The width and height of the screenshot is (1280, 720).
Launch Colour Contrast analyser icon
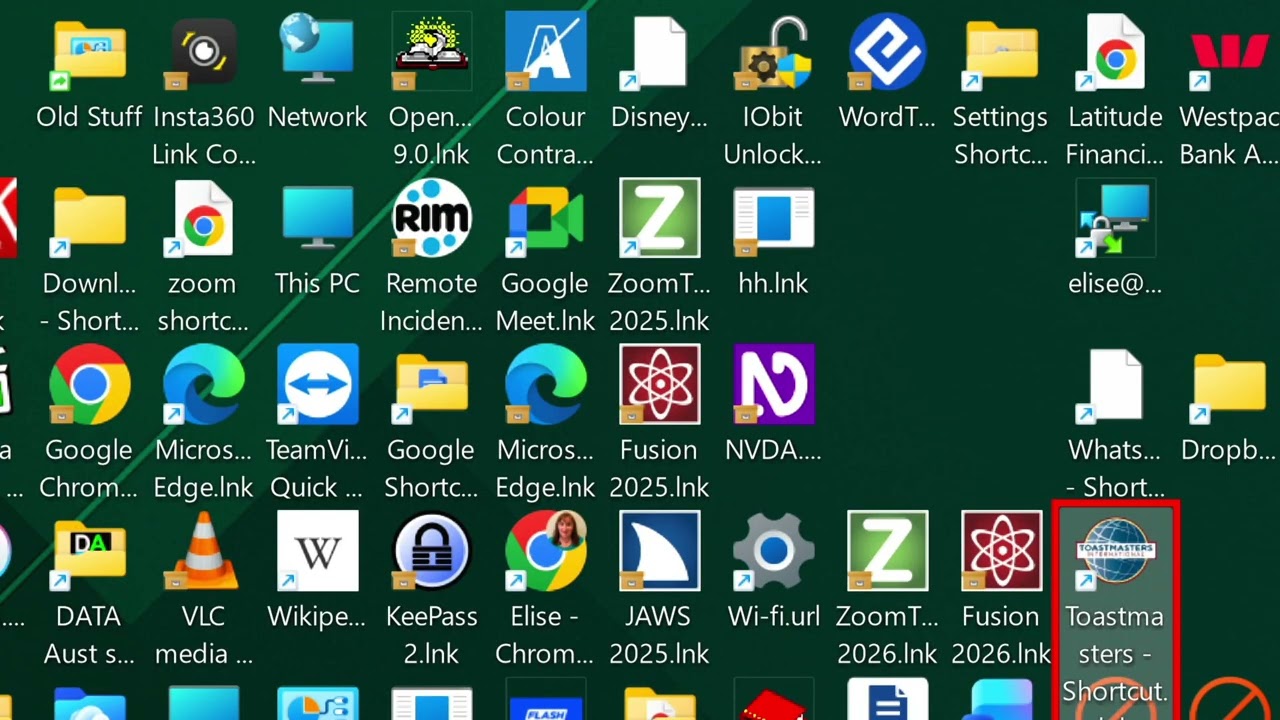(545, 52)
